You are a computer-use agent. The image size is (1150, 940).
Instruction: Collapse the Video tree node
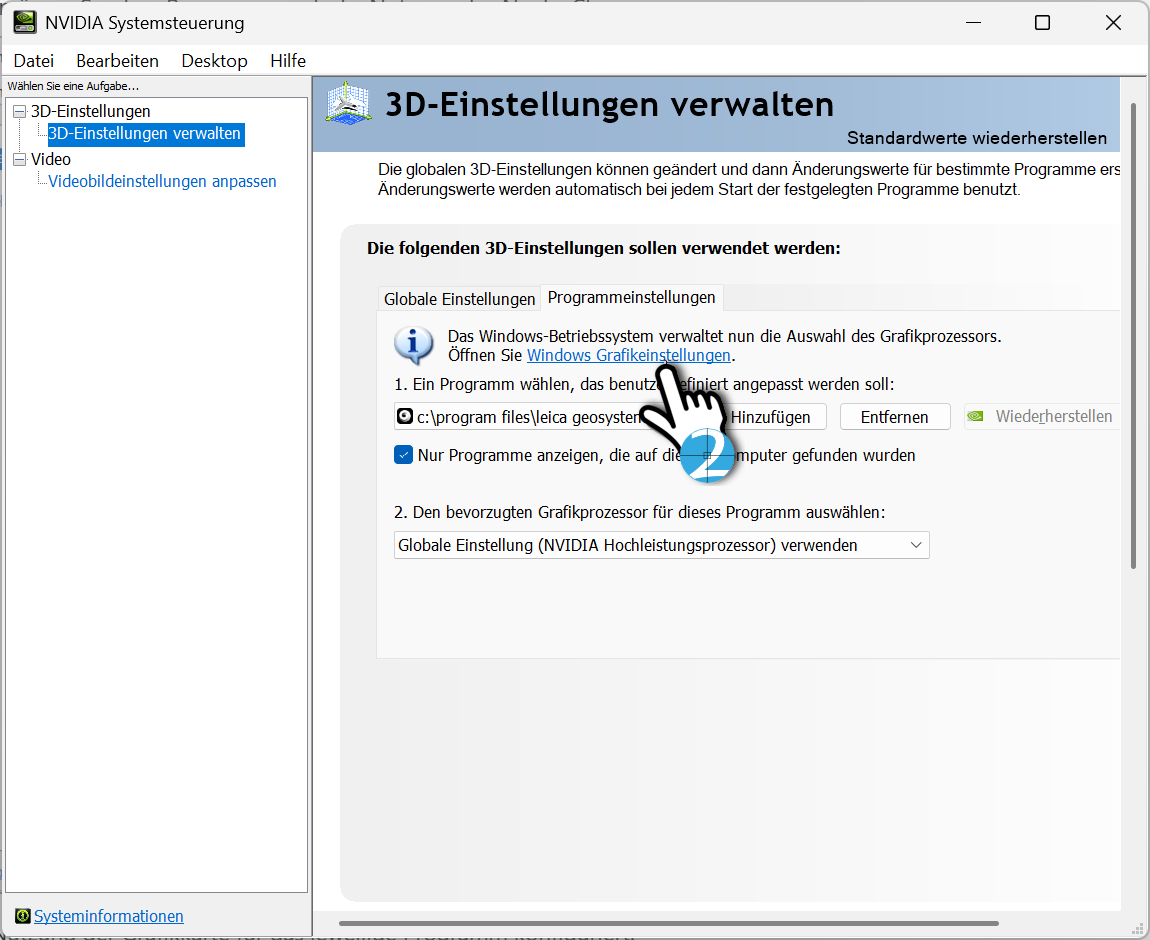point(20,159)
